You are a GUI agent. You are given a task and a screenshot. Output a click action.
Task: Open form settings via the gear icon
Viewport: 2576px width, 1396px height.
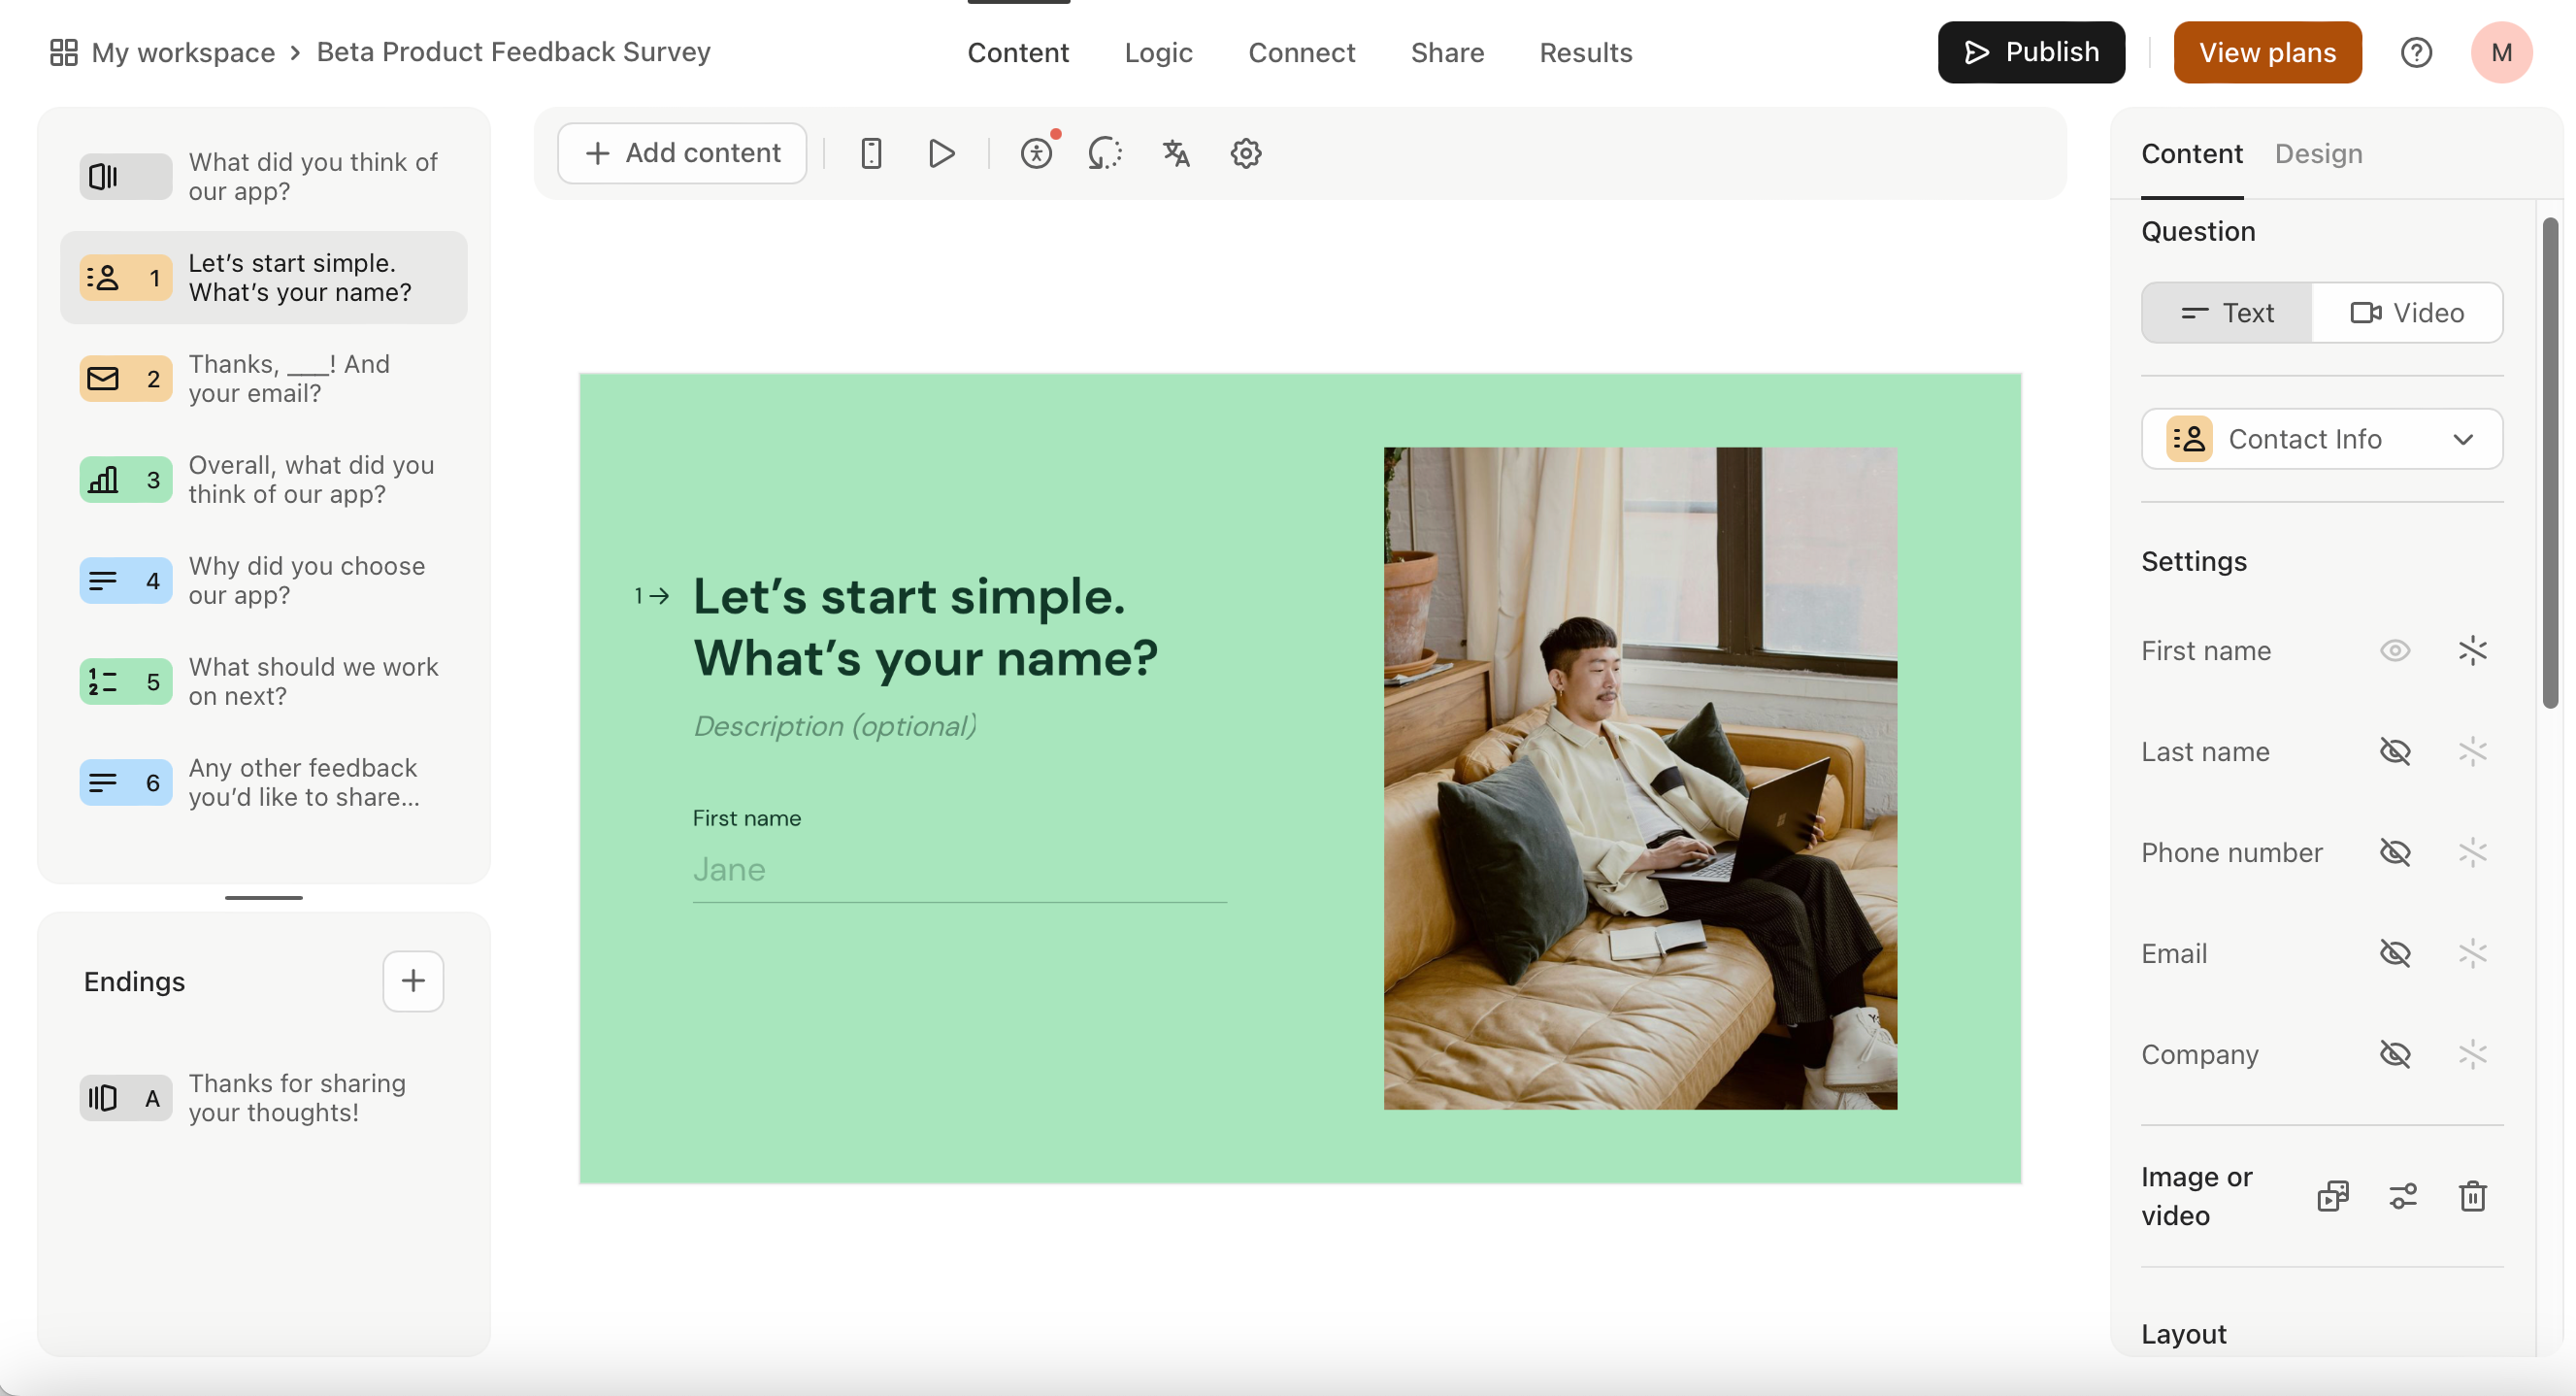pos(1245,153)
